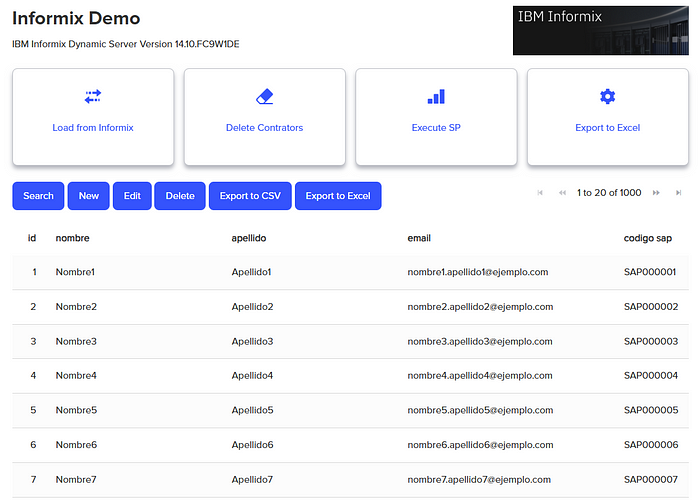The image size is (700, 504).
Task: Sort by the email column header
Action: point(421,238)
